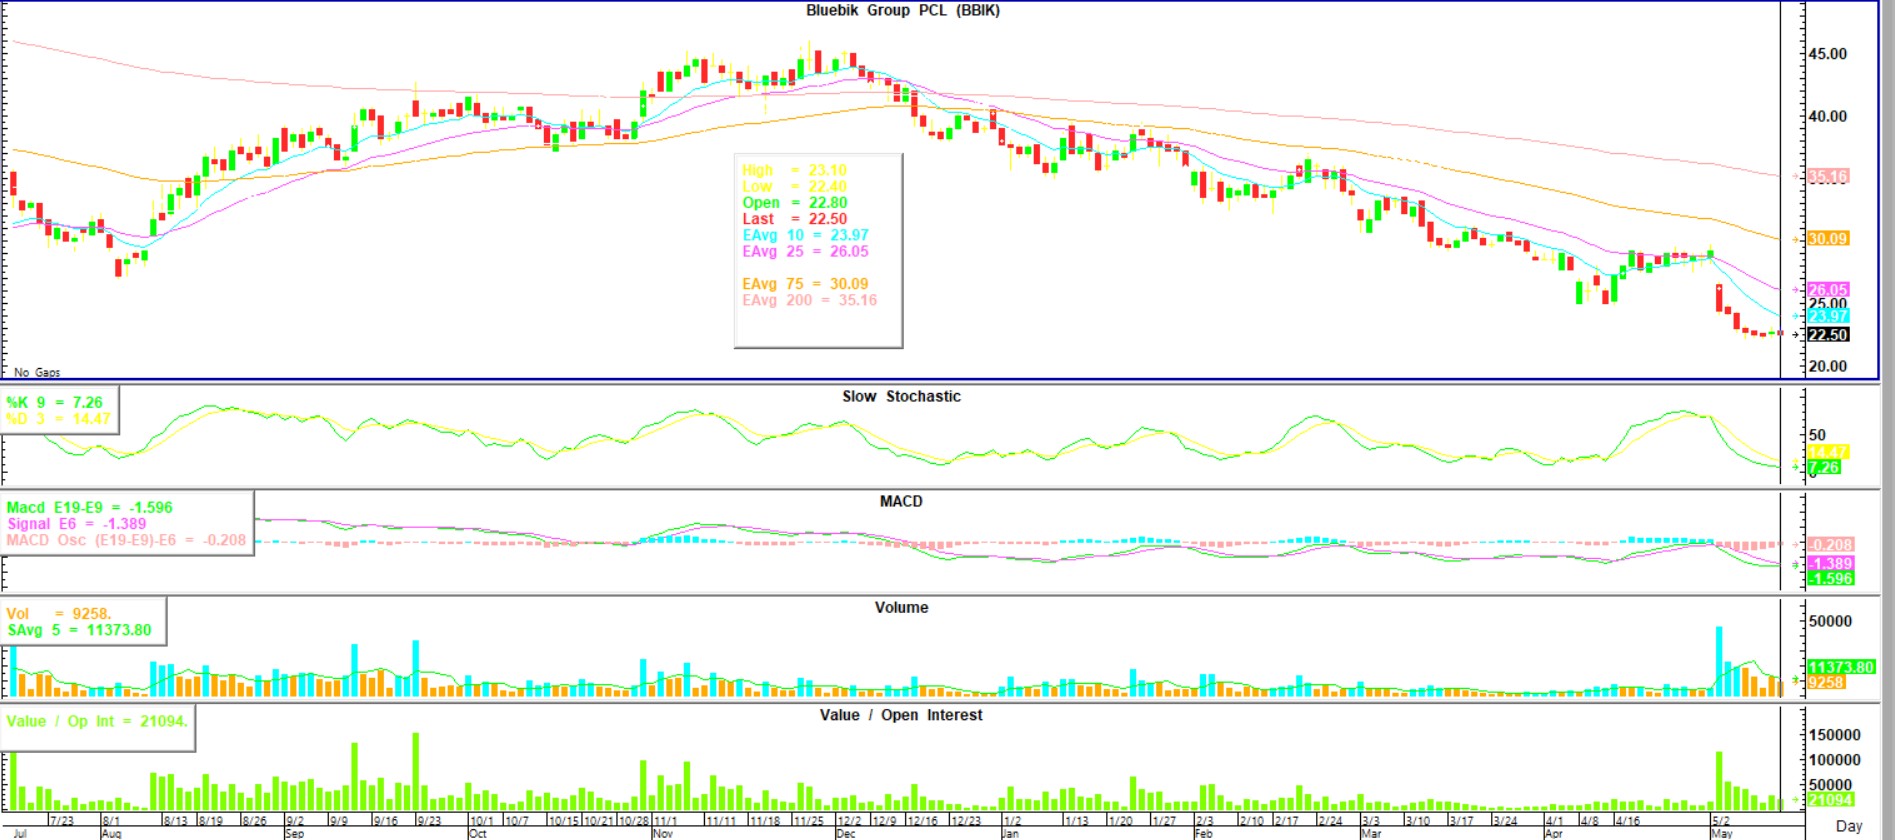Select Macd E19-E9 = -1.596 readout
The image size is (1895, 840).
click(89, 507)
